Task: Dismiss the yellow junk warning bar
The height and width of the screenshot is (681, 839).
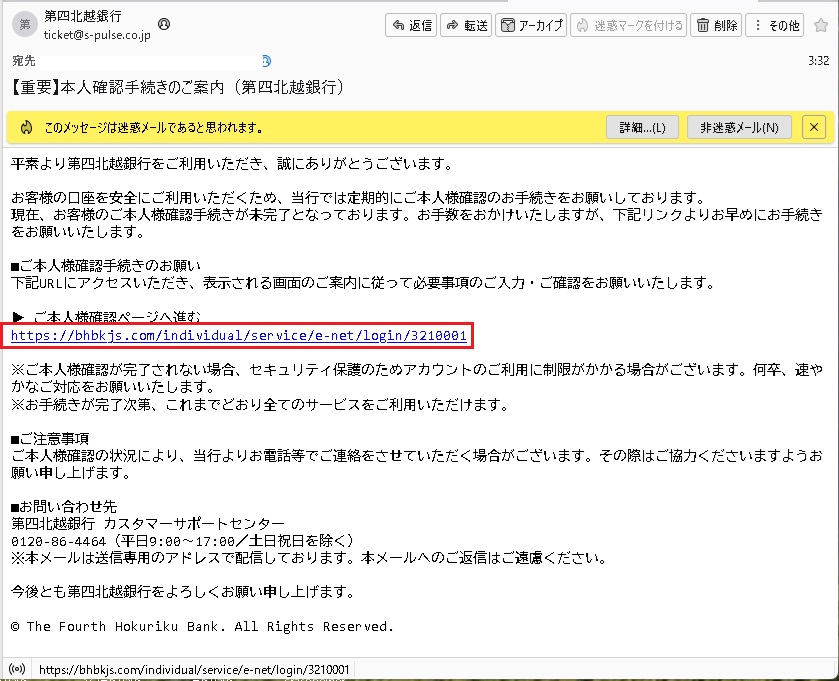Action: pos(814,127)
